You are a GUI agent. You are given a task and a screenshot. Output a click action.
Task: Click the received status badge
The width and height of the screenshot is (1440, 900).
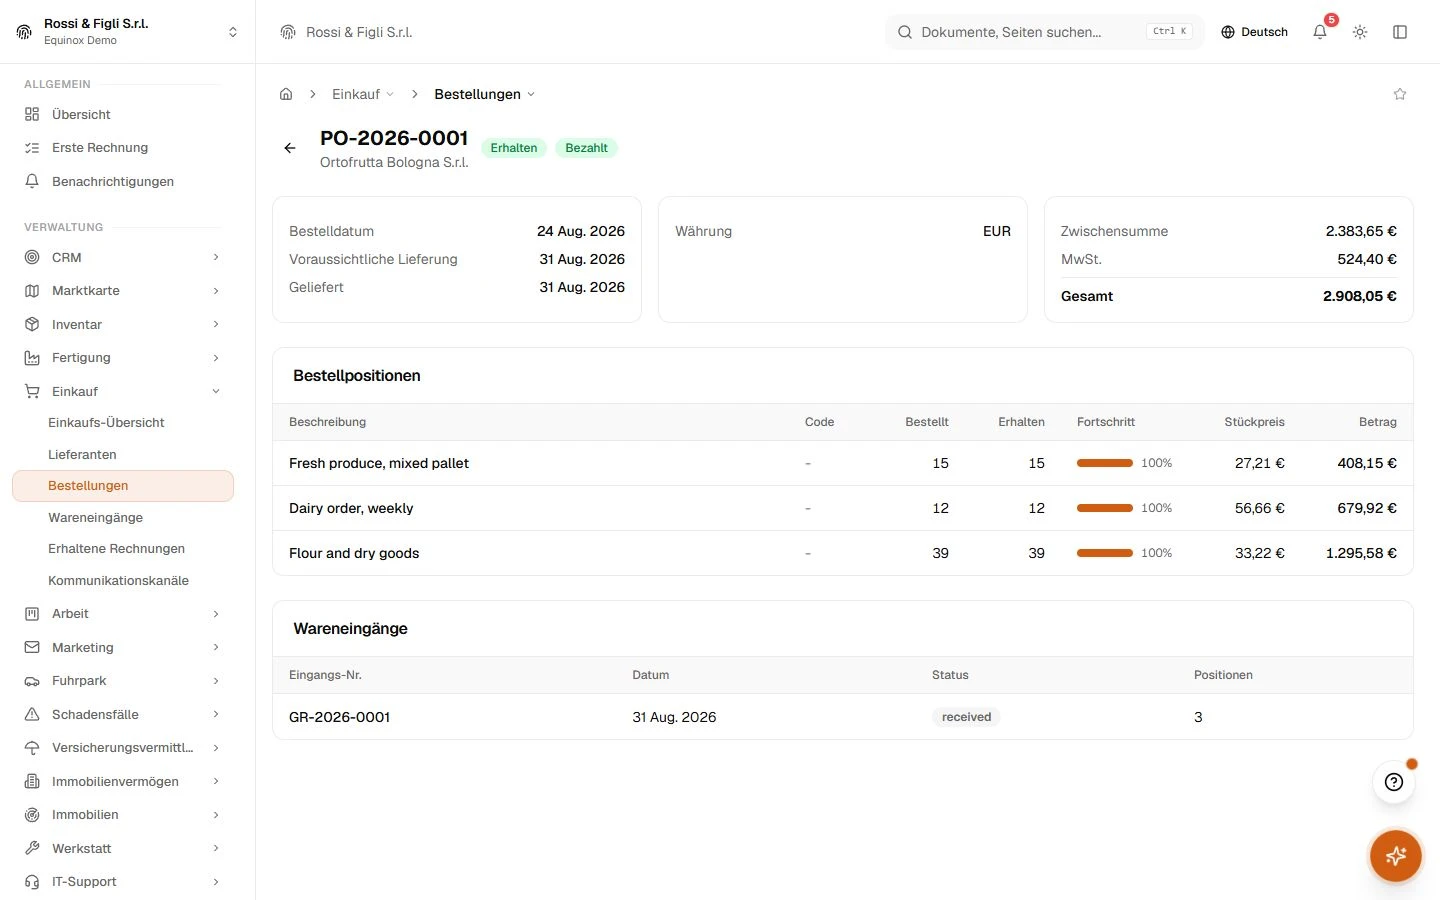point(966,717)
